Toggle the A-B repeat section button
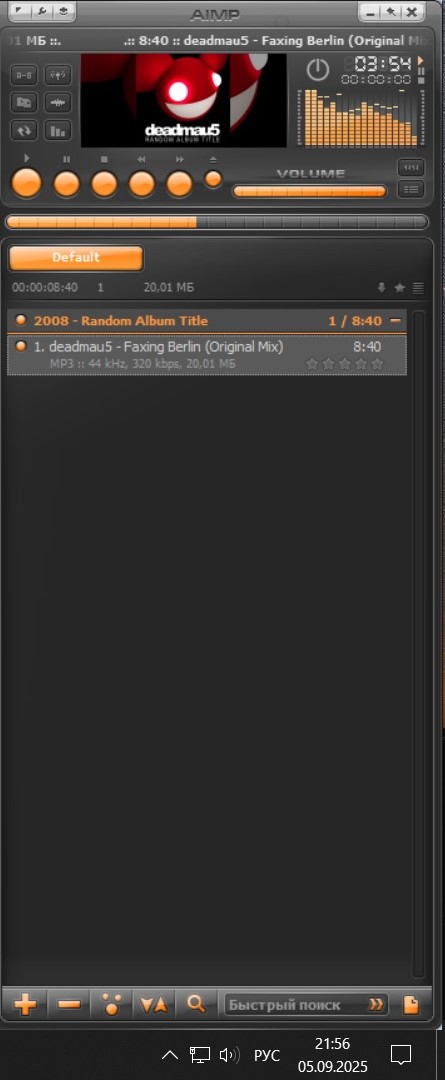 pyautogui.click(x=24, y=75)
